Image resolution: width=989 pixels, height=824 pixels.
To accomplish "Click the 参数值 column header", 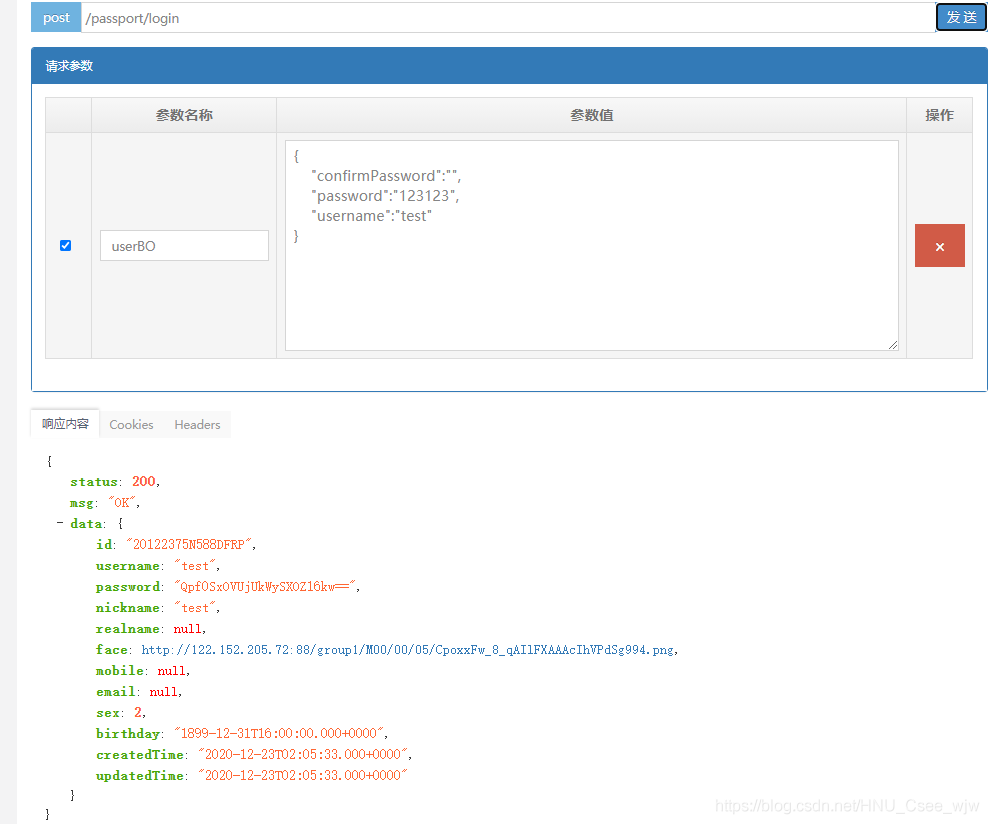I will [591, 115].
